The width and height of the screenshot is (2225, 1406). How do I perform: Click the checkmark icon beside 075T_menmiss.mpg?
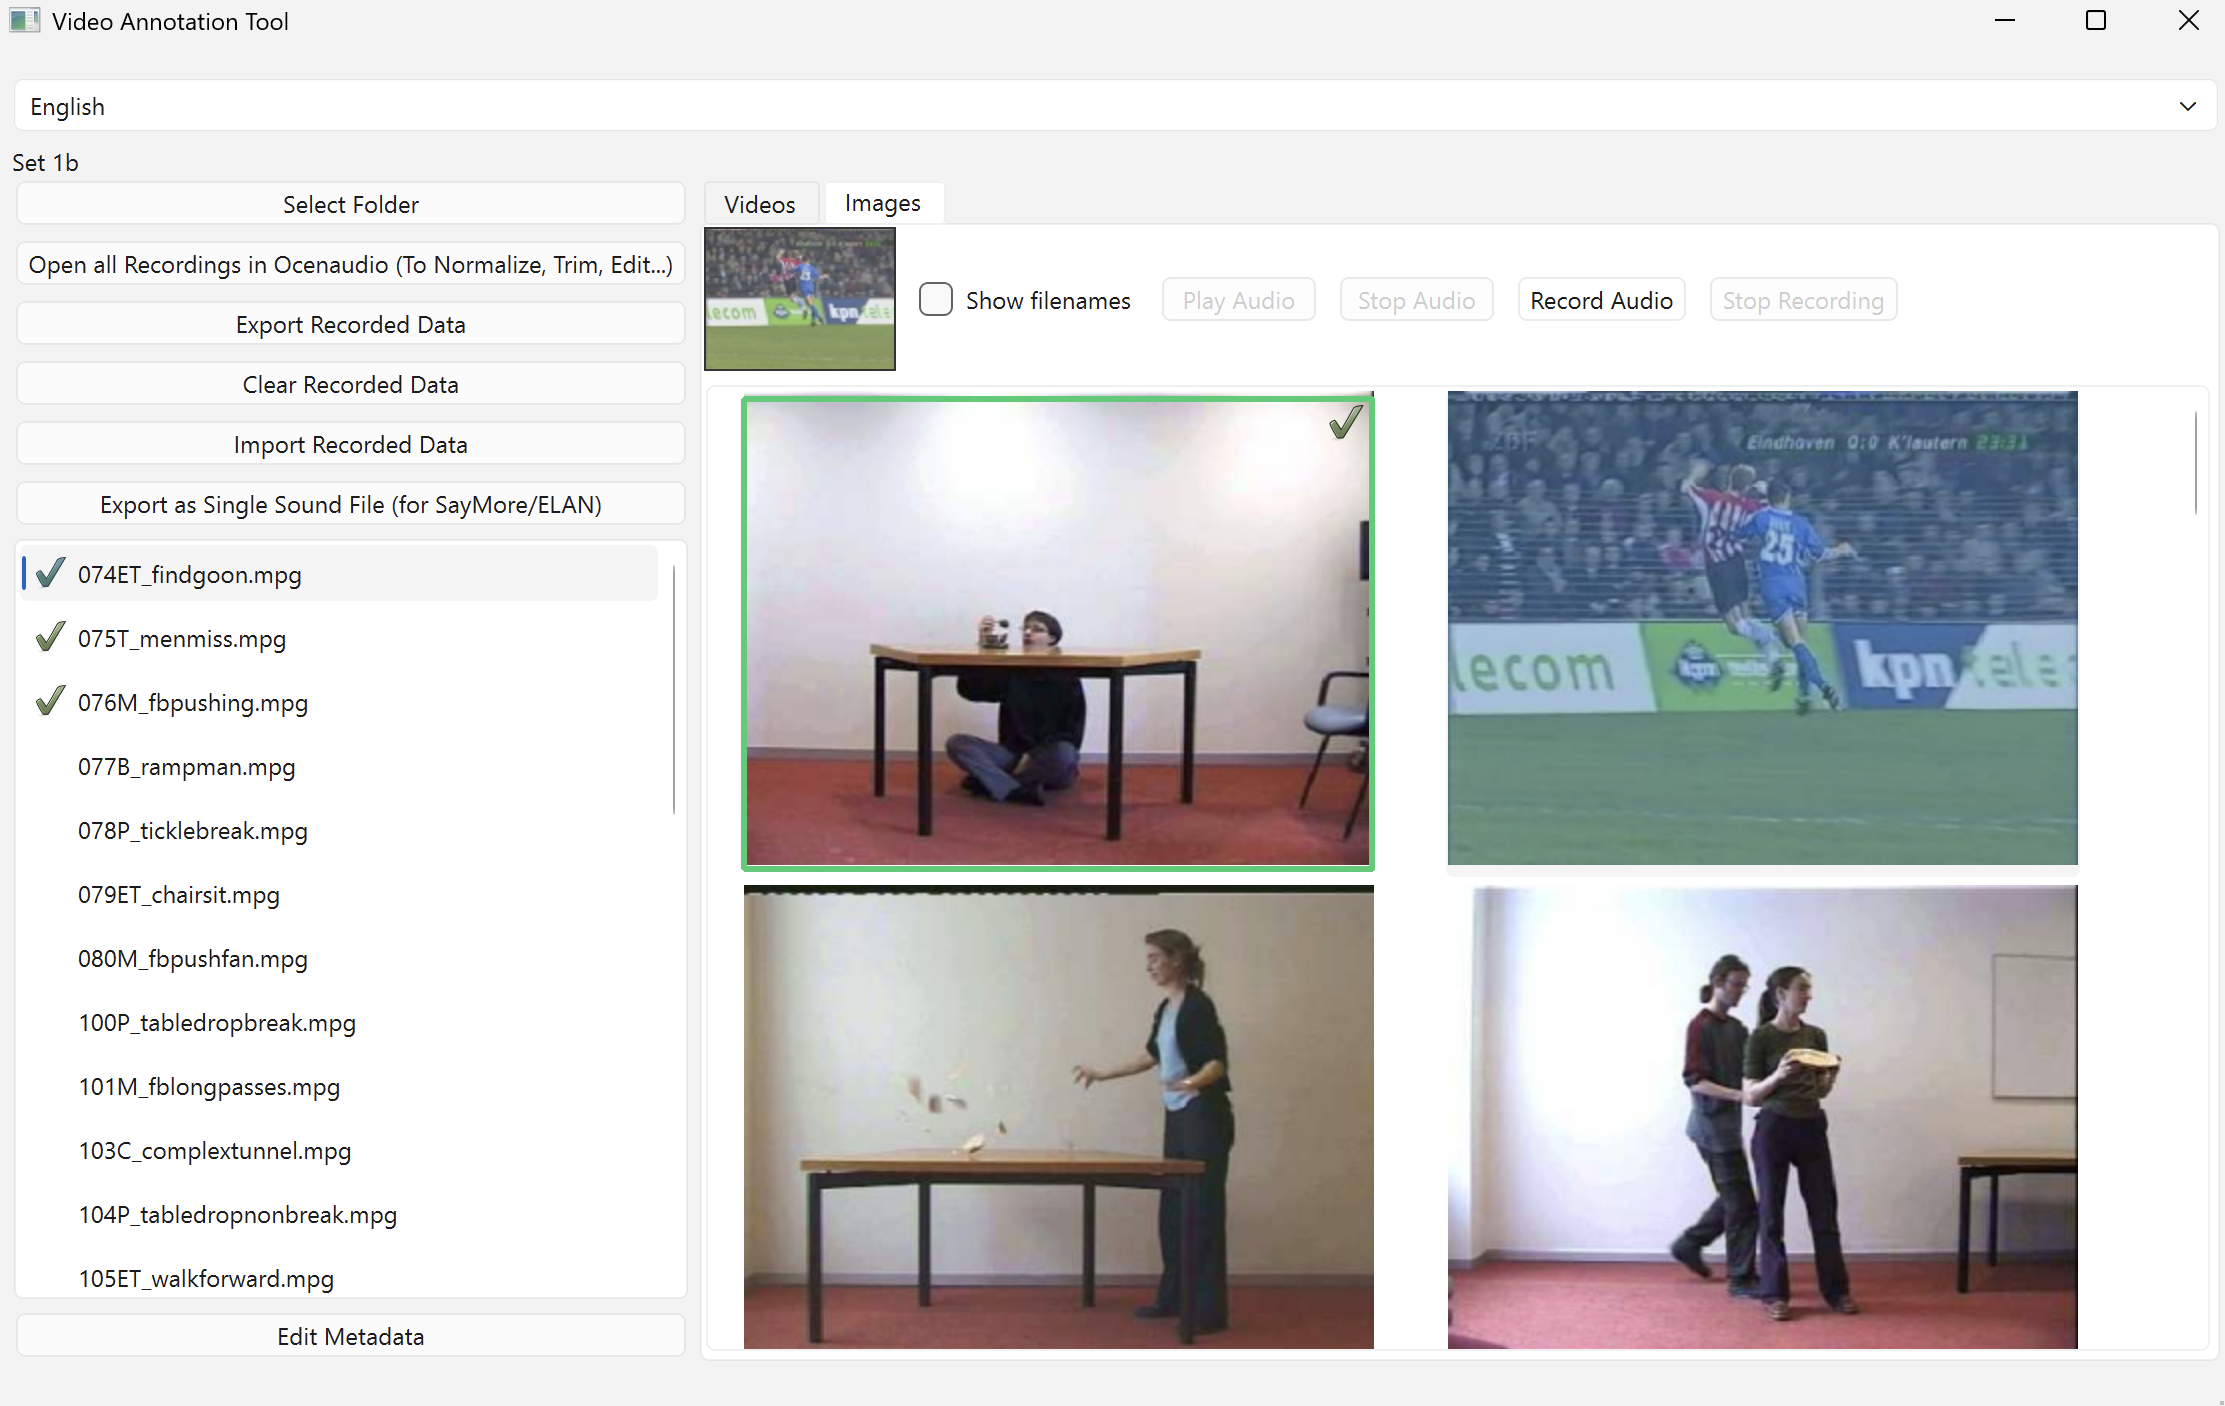pyautogui.click(x=49, y=637)
